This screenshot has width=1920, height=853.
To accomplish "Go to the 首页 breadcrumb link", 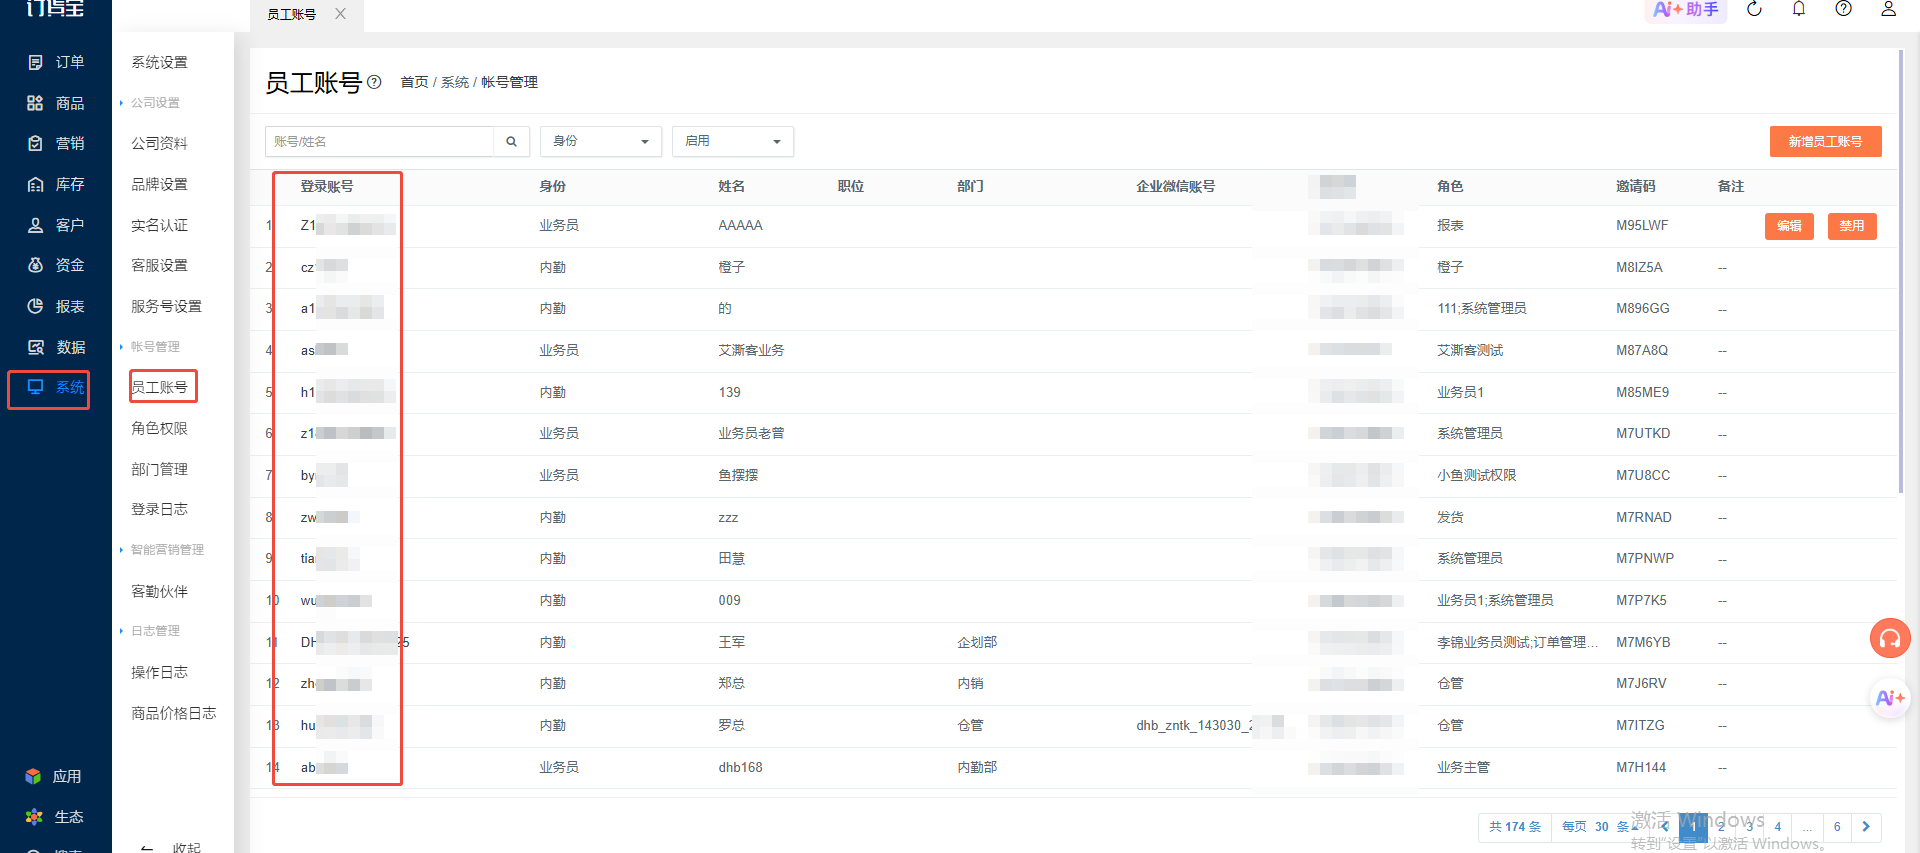I will click(x=414, y=82).
